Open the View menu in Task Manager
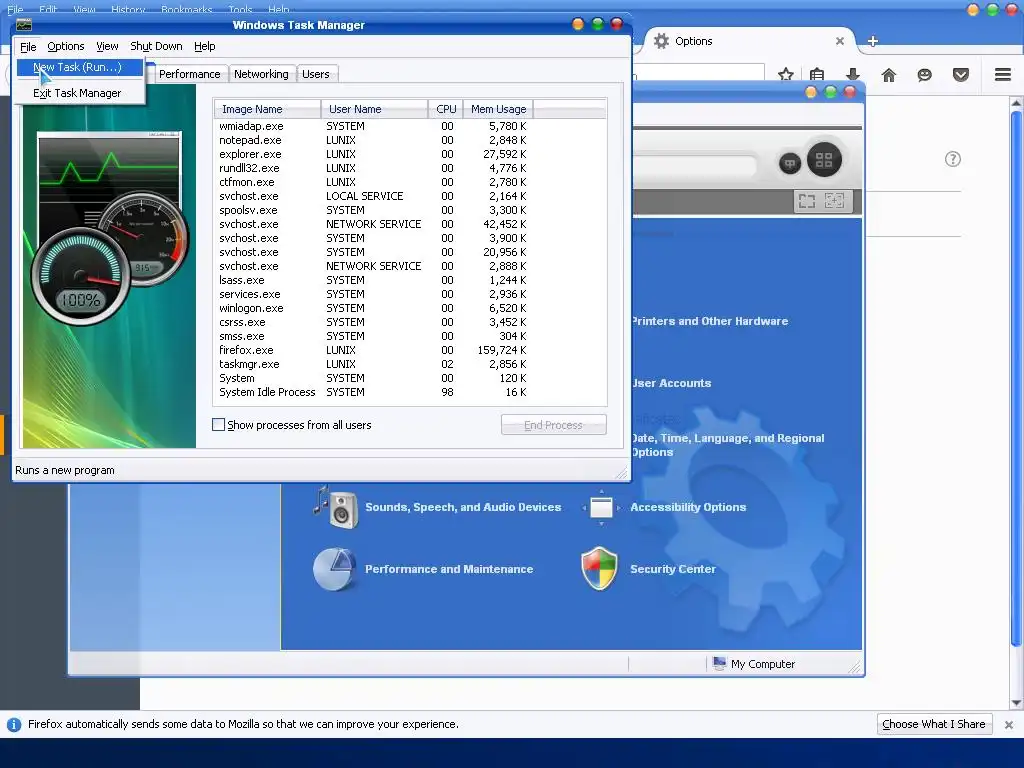1024x768 pixels. (107, 46)
